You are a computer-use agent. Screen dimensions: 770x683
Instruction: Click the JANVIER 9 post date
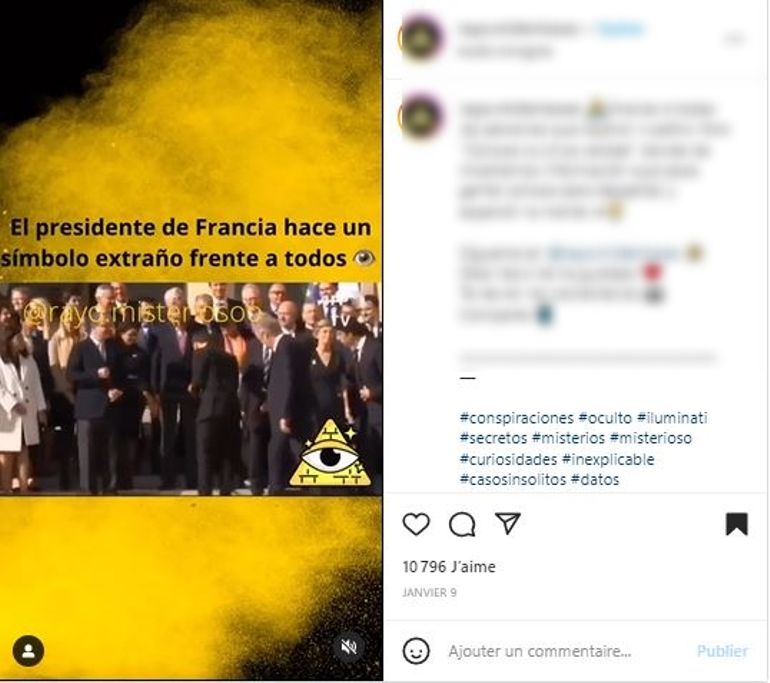pyautogui.click(x=429, y=593)
